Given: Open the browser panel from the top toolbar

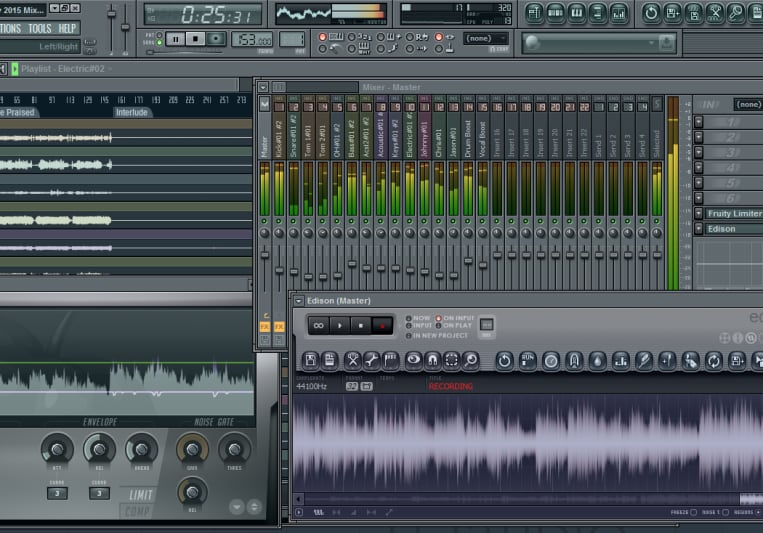Looking at the screenshot, I should tap(597, 13).
